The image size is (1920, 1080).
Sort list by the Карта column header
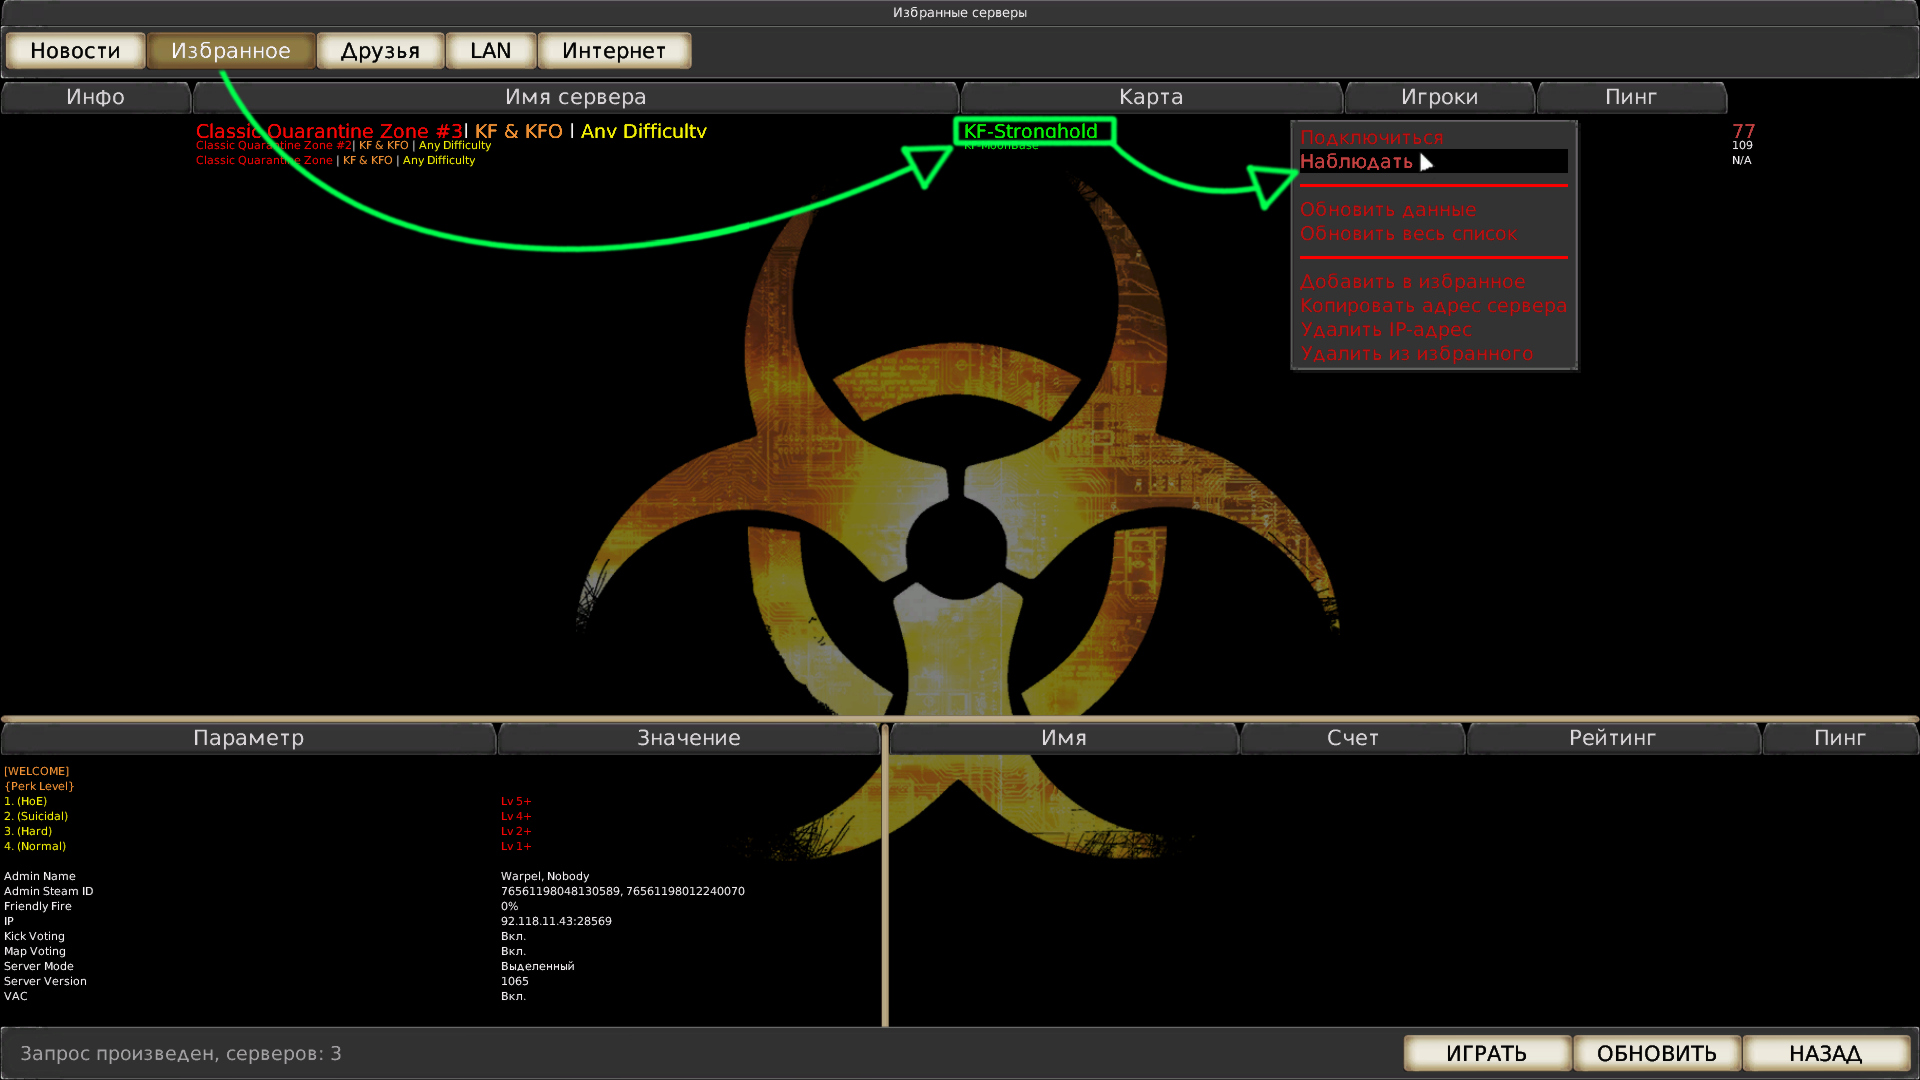1151,97
